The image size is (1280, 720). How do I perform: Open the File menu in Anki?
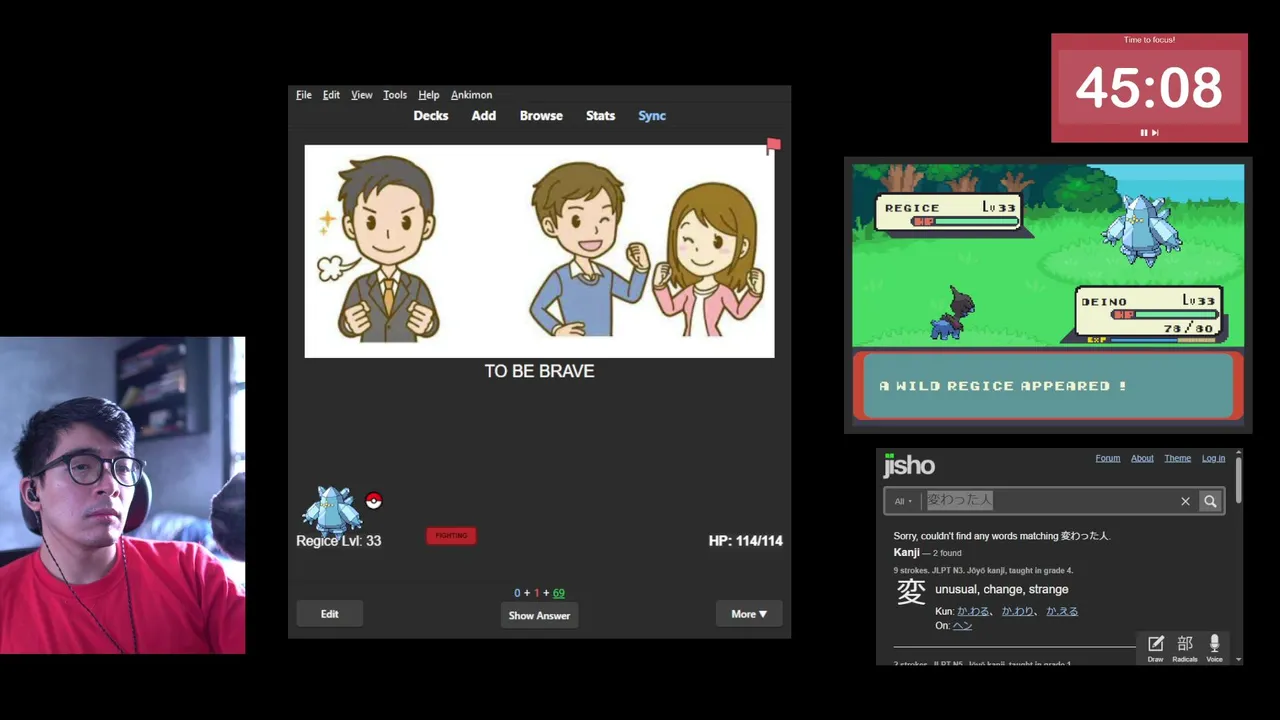[304, 95]
